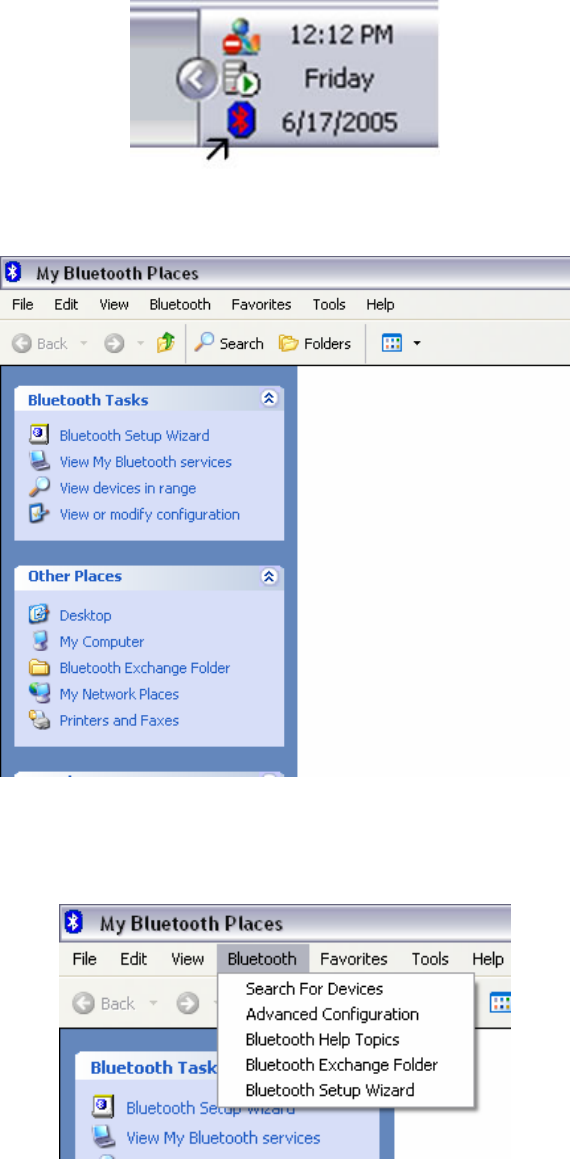
Task: Click Forward arrow button in first window
Action: point(114,344)
